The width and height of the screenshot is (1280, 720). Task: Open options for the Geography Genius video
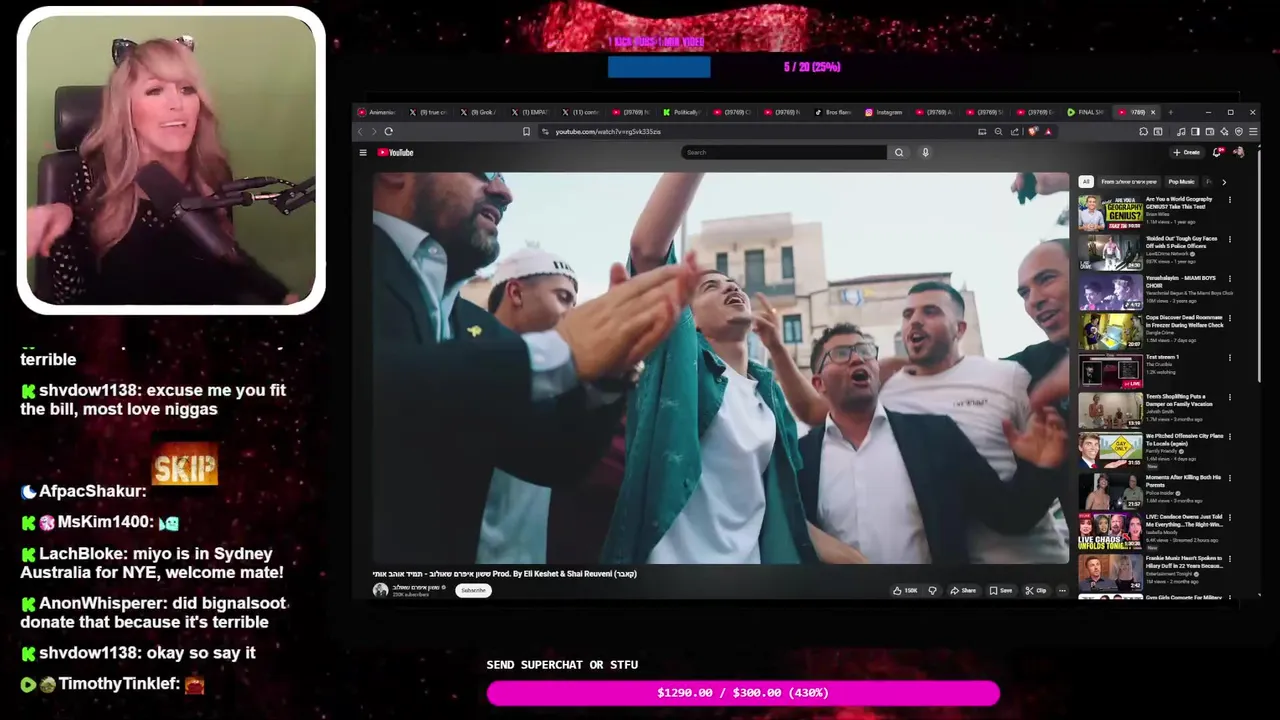[1230, 200]
